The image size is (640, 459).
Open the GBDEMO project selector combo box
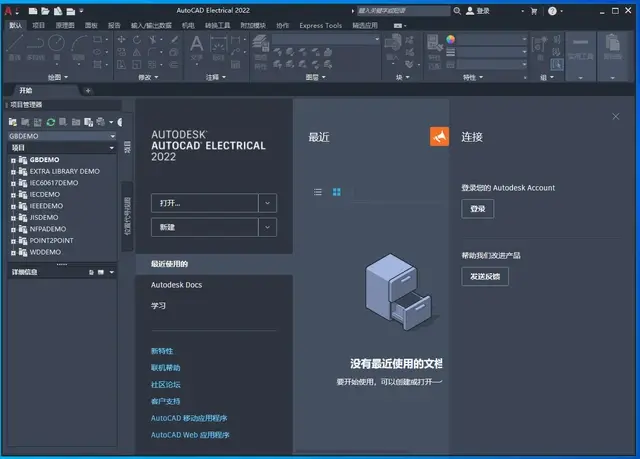pyautogui.click(x=62, y=136)
